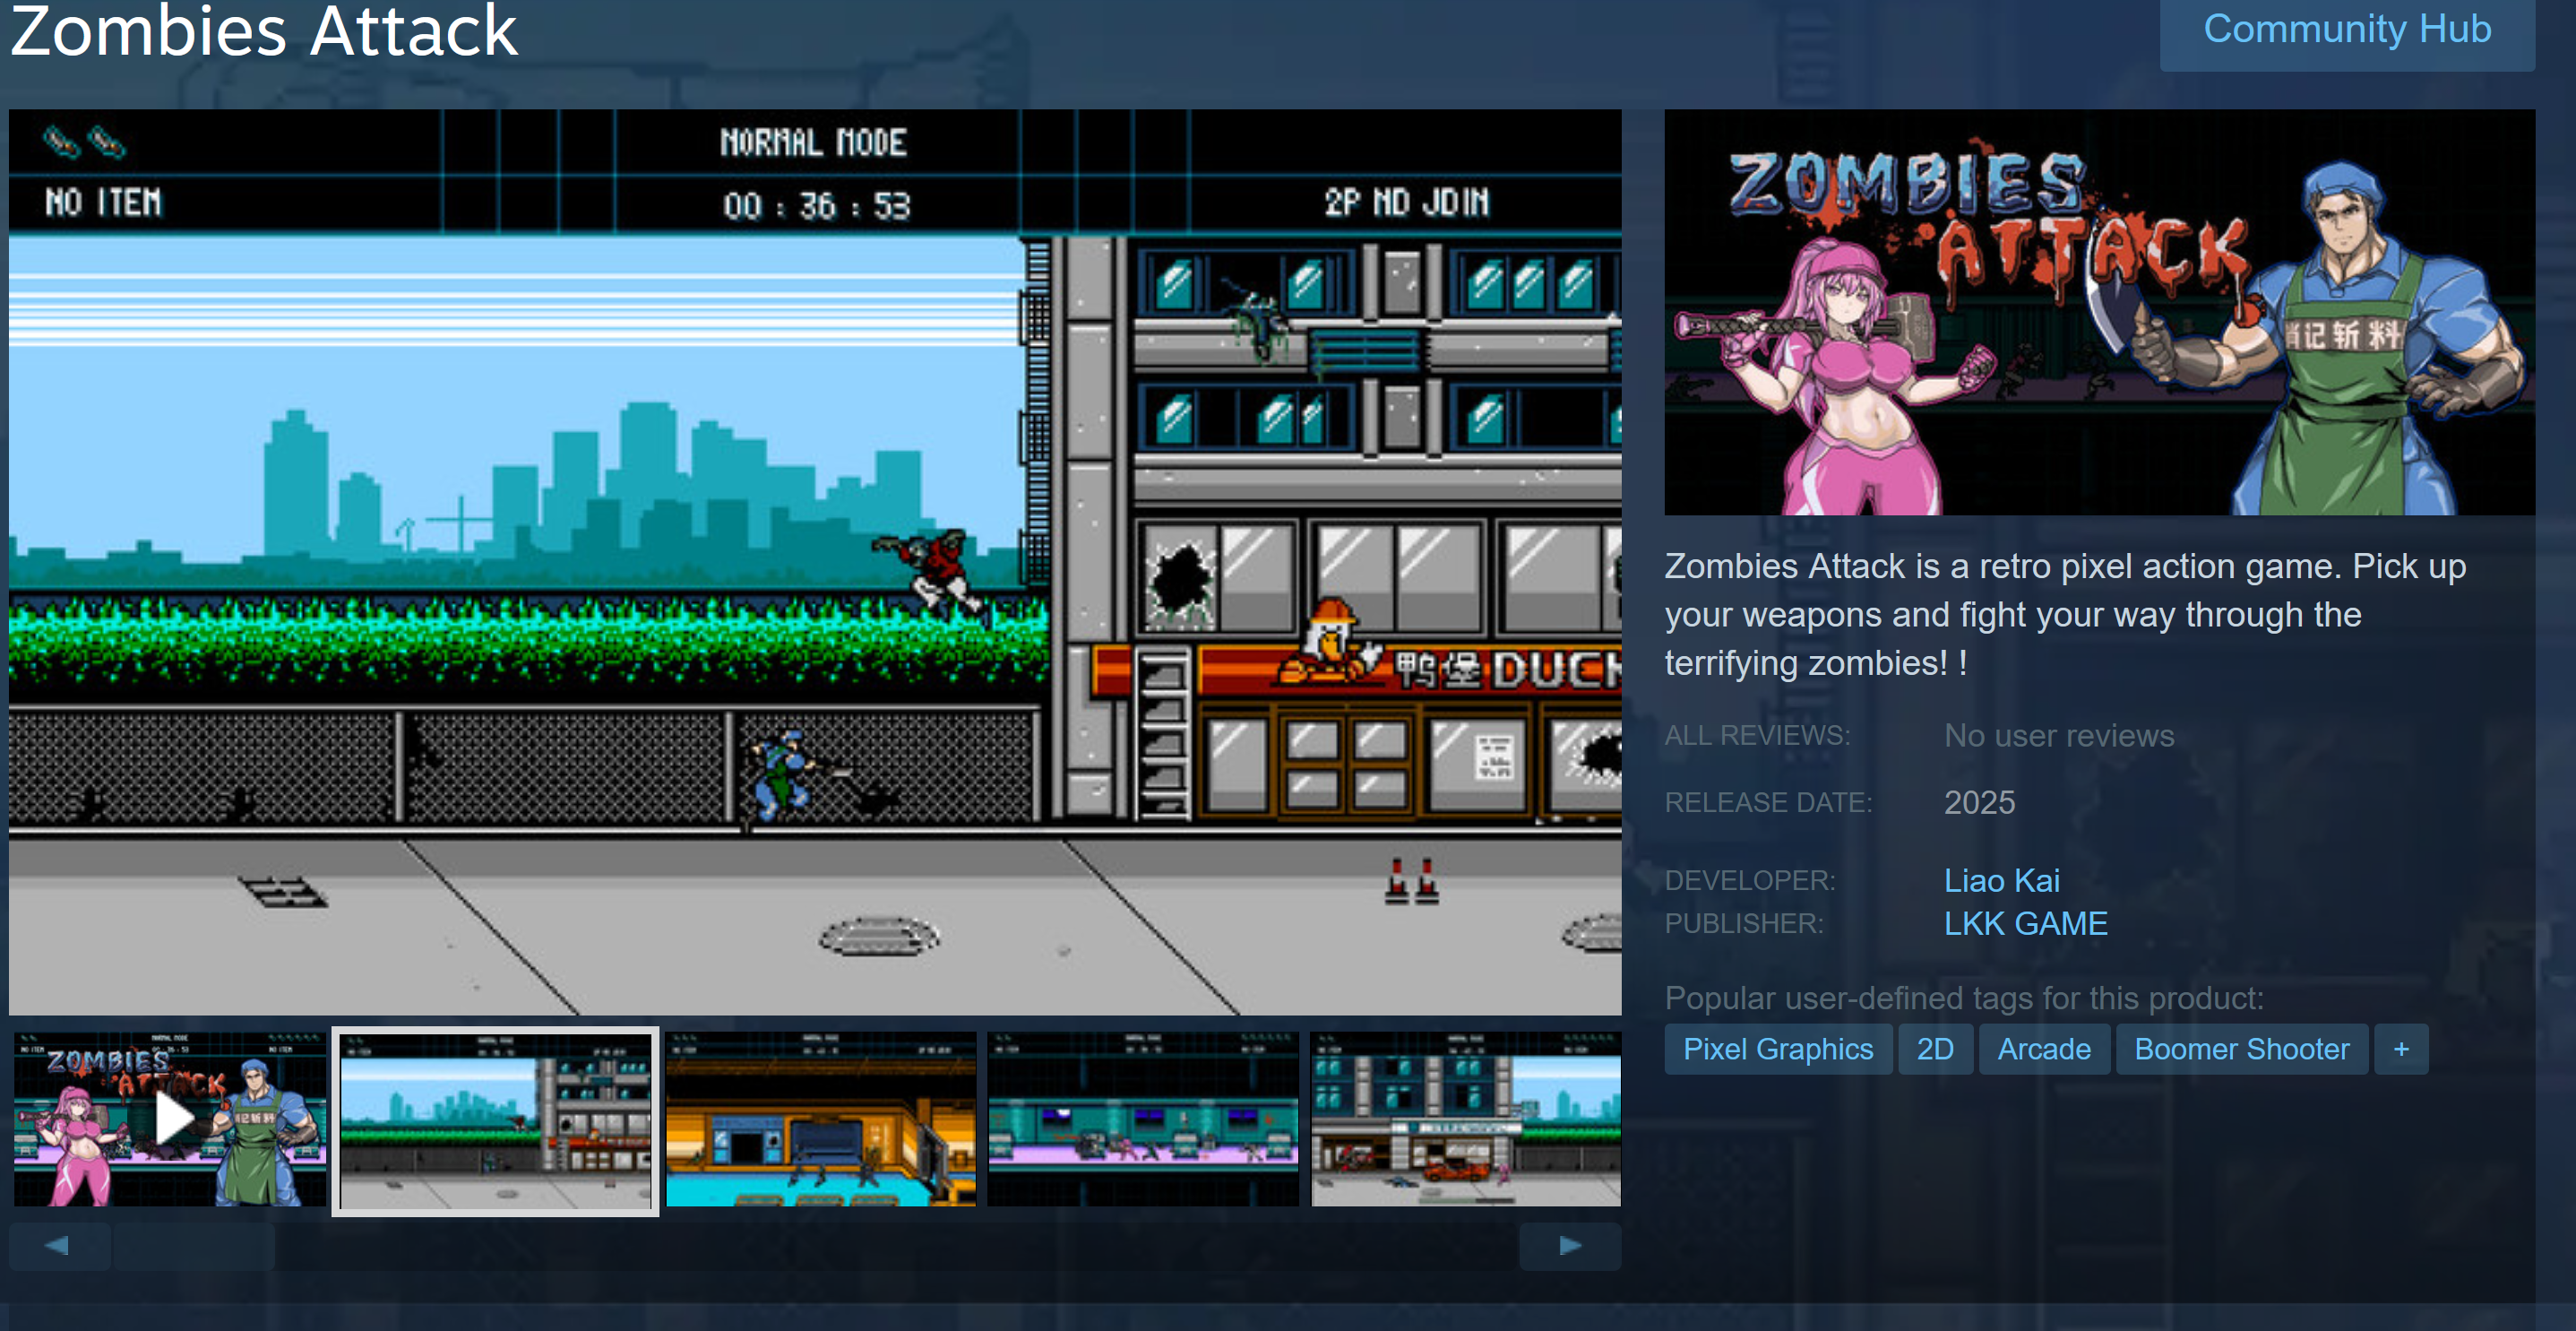Click the 'DEVELOPER:' label

(1750, 881)
